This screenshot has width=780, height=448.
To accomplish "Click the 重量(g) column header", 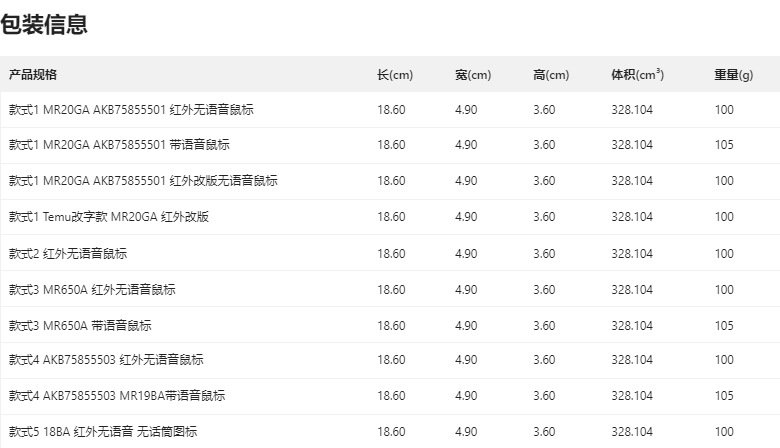I will click(x=733, y=75).
